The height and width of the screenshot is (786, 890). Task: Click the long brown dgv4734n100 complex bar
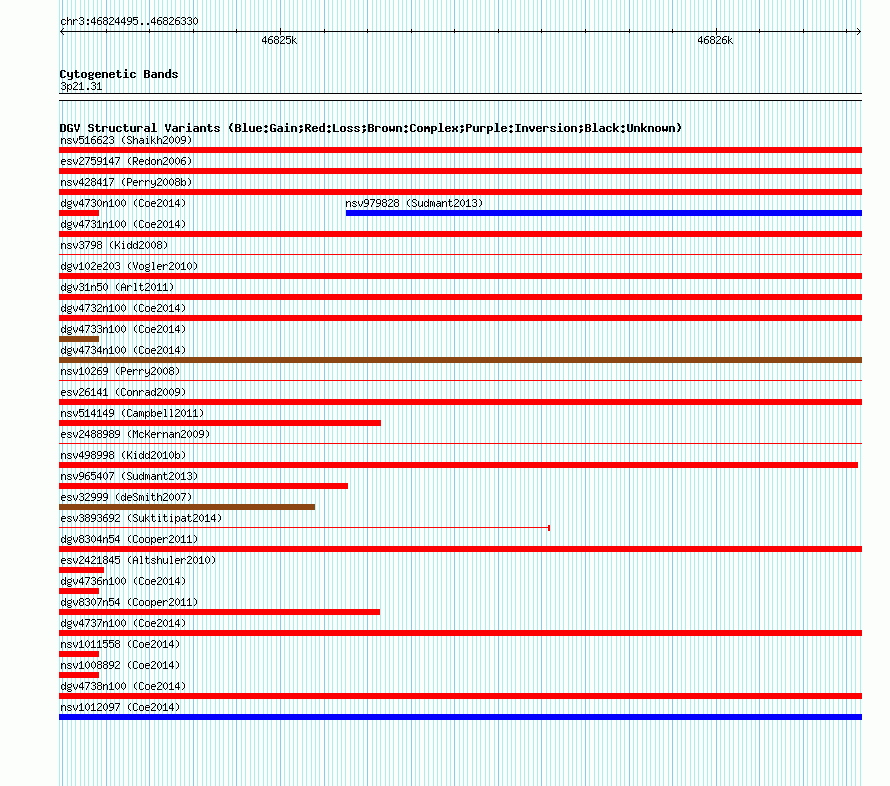click(460, 360)
